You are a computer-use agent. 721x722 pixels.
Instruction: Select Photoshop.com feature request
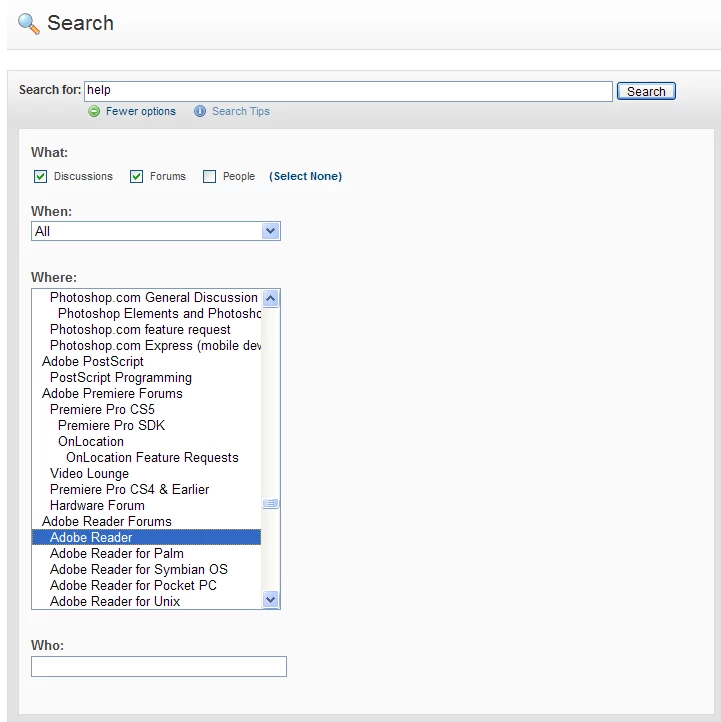click(x=146, y=330)
